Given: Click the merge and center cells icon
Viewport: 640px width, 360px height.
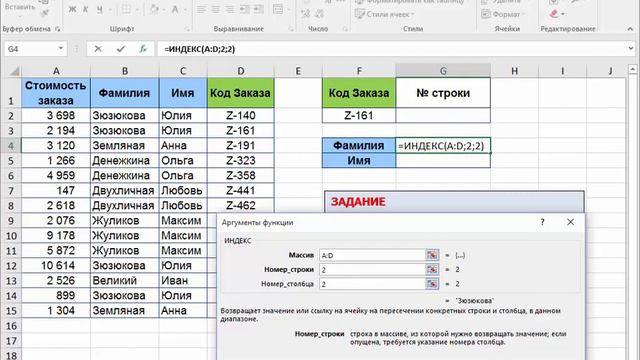Looking at the screenshot, I should point(278,9).
